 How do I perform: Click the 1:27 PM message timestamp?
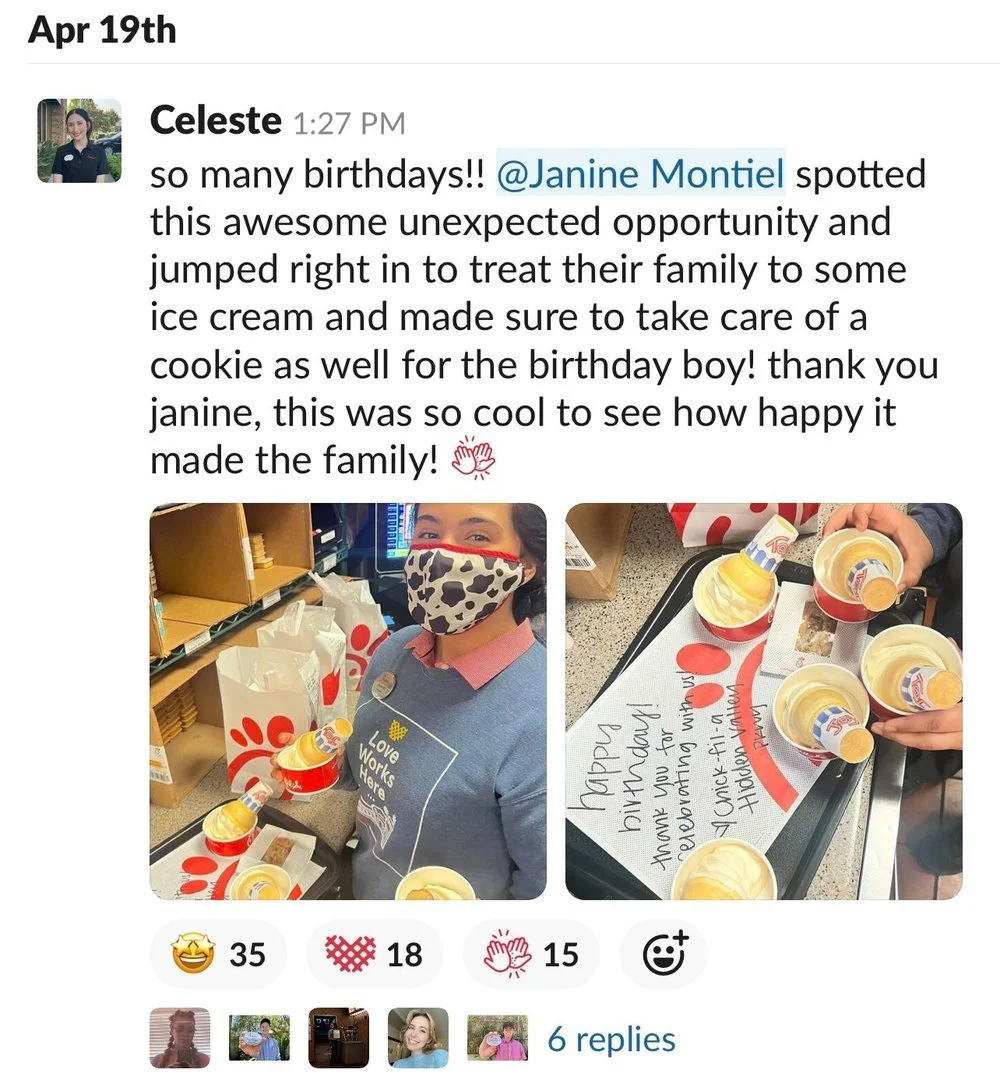tap(349, 123)
